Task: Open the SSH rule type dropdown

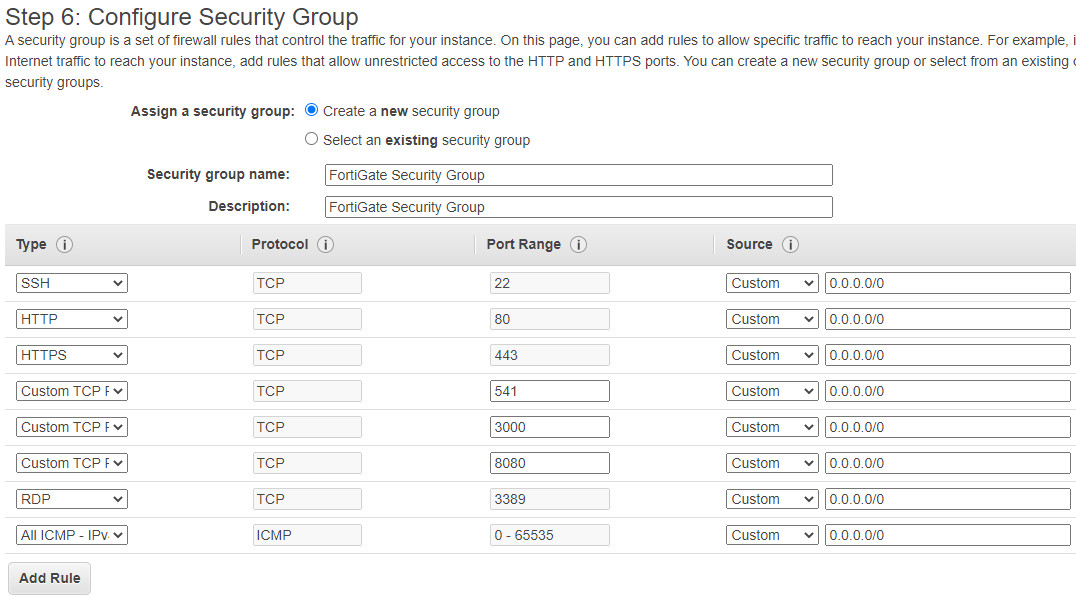Action: 72,283
